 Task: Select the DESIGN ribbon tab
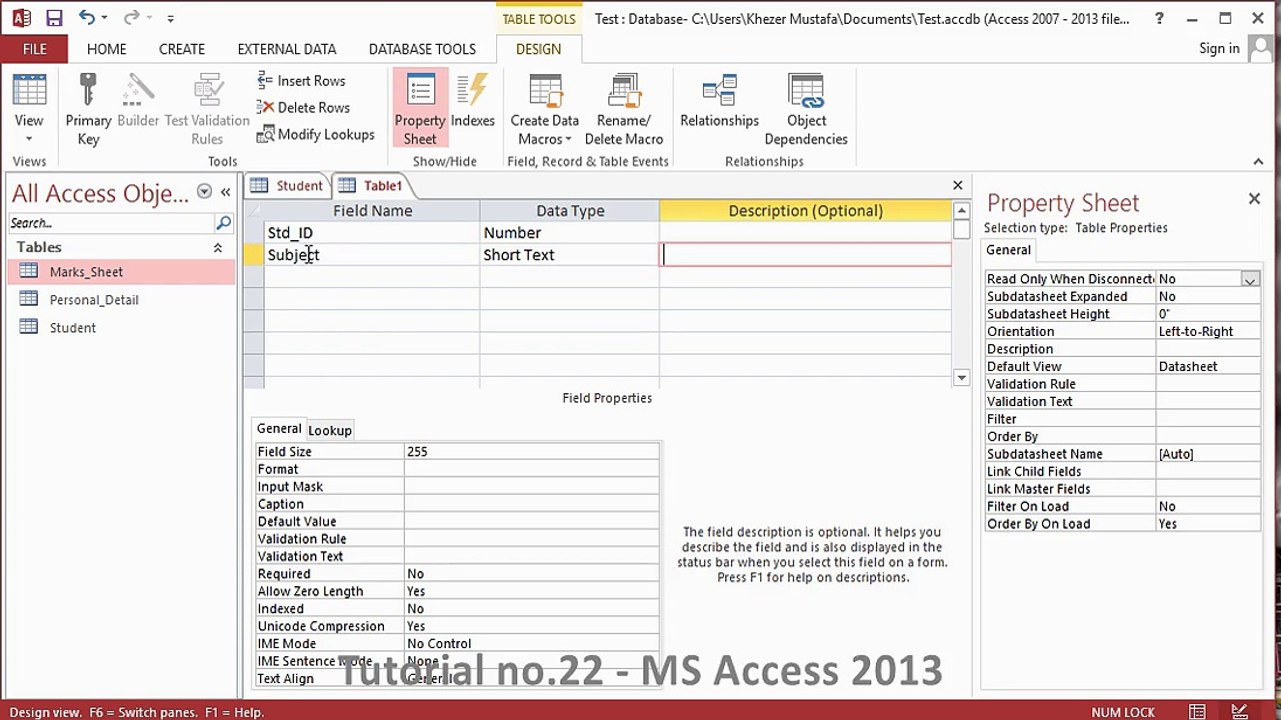pyautogui.click(x=538, y=49)
